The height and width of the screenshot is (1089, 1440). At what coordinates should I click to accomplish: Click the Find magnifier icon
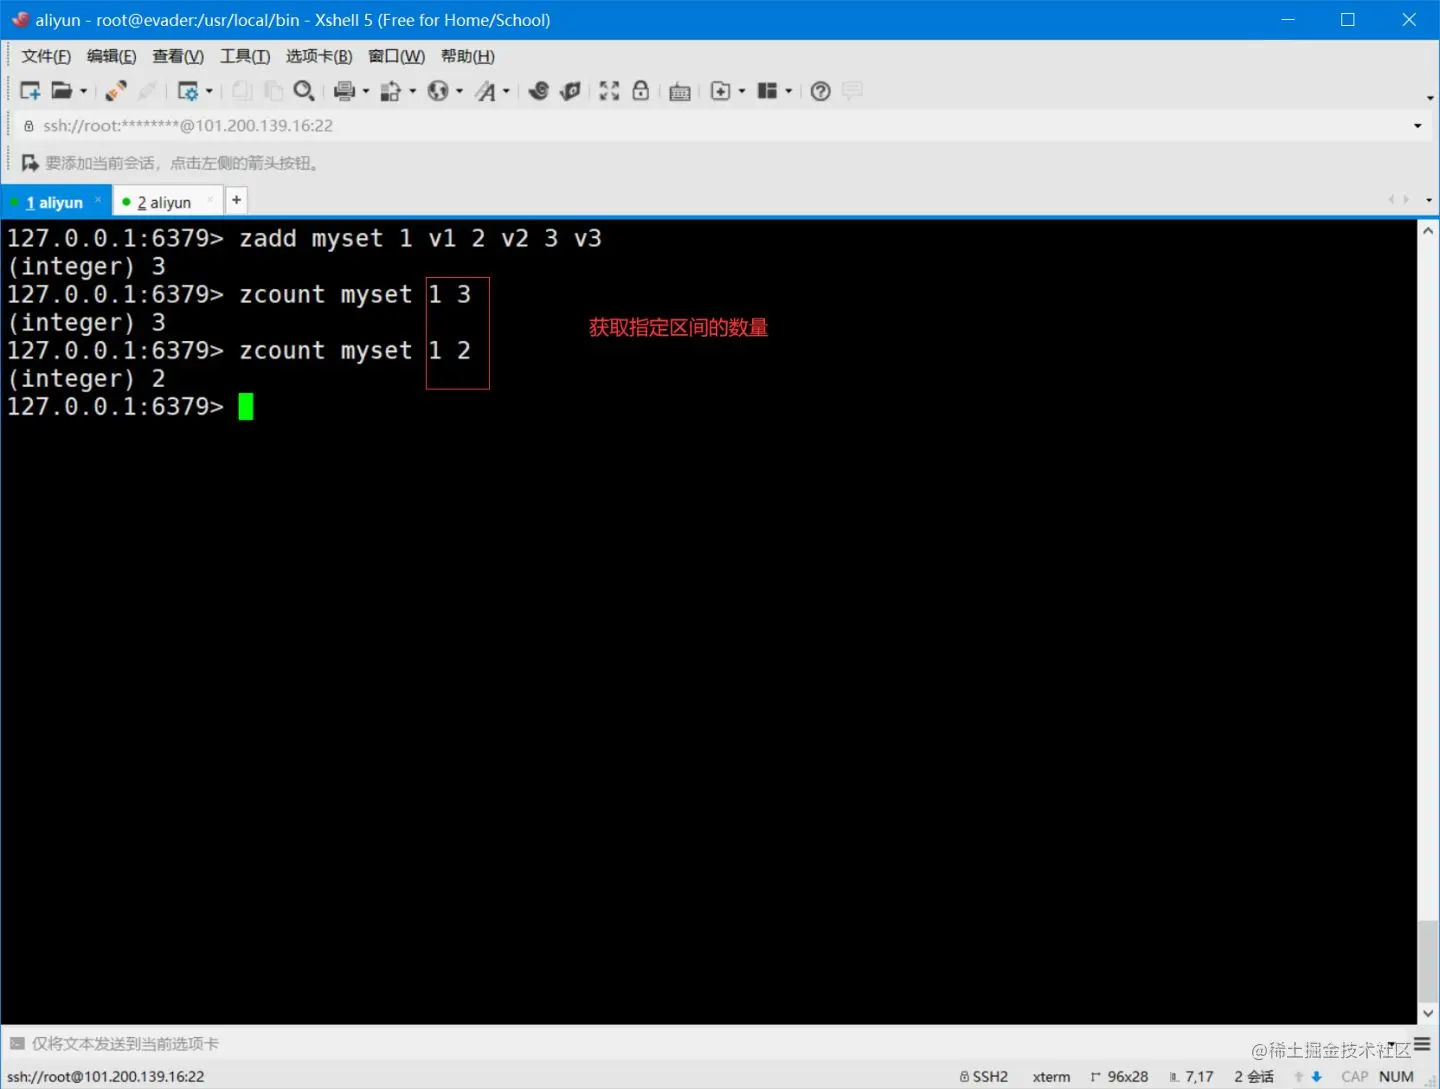304,91
